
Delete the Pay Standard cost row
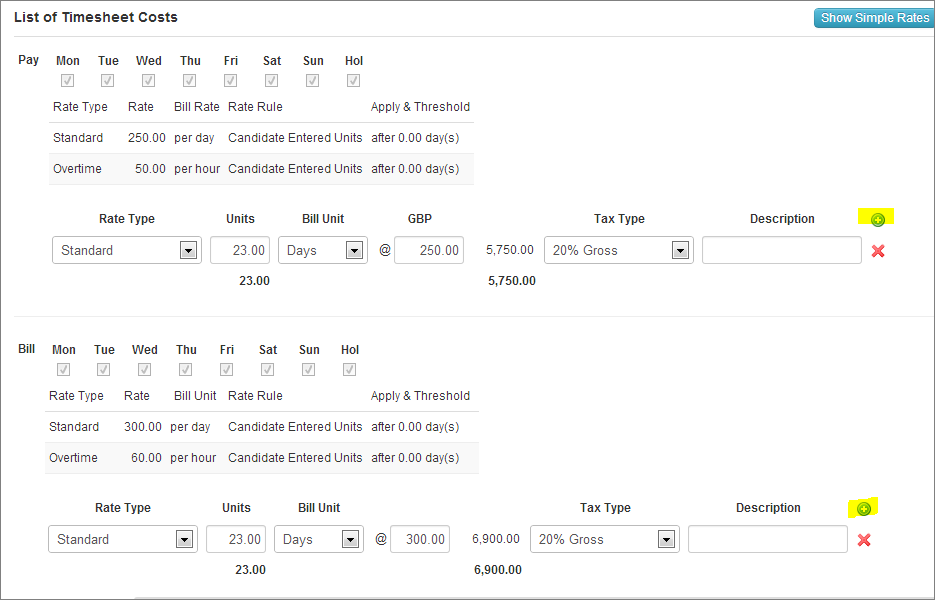878,251
